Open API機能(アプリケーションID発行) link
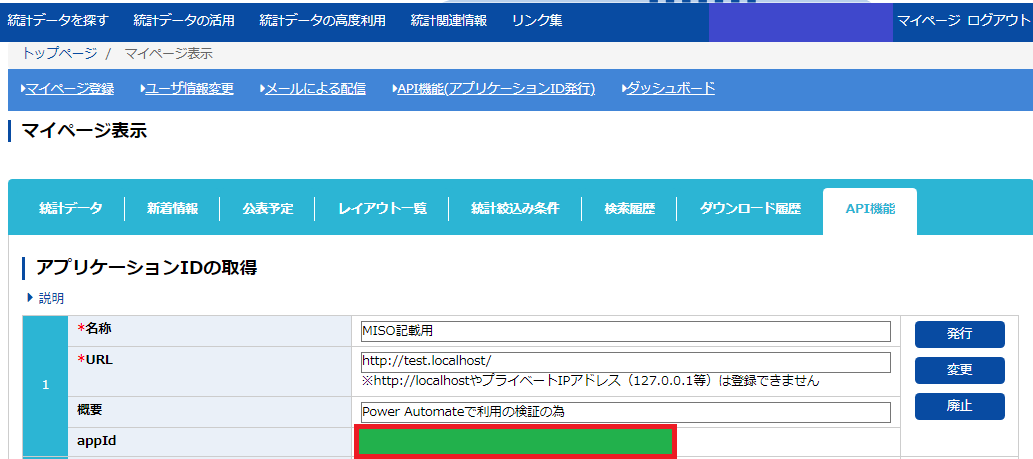Viewport: 1033px width, 459px height. point(495,88)
